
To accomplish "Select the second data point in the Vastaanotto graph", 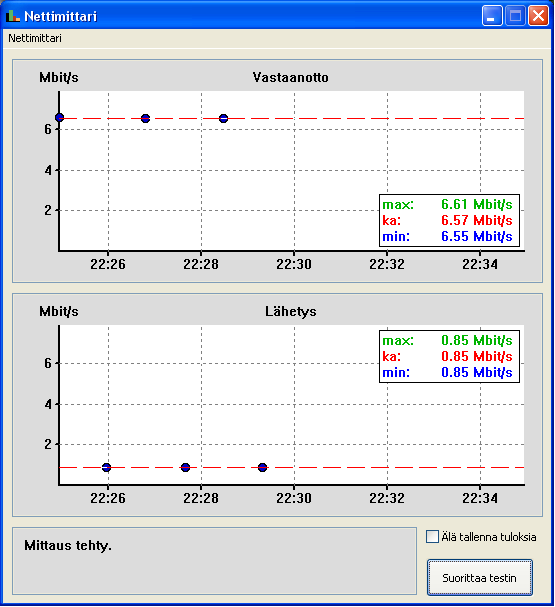I will [145, 118].
